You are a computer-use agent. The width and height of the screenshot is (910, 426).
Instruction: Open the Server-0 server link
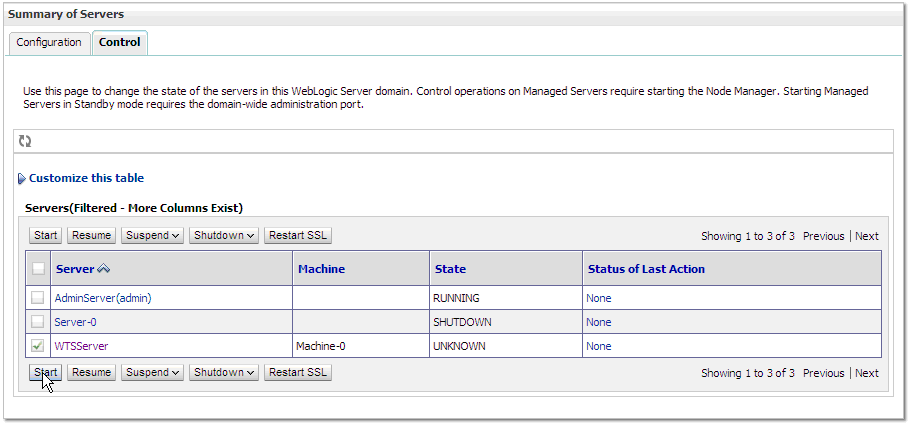click(x=75, y=322)
